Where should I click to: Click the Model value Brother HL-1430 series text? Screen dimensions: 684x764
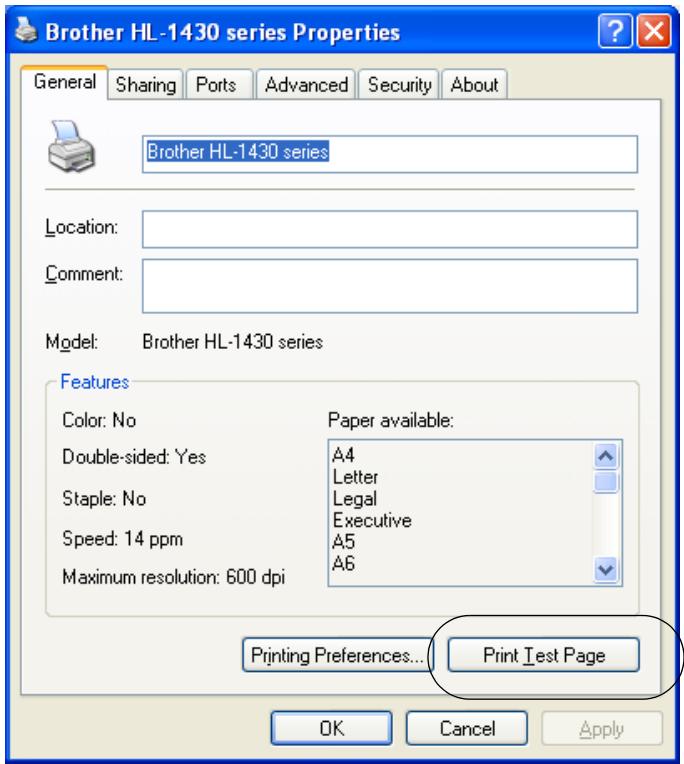232,342
